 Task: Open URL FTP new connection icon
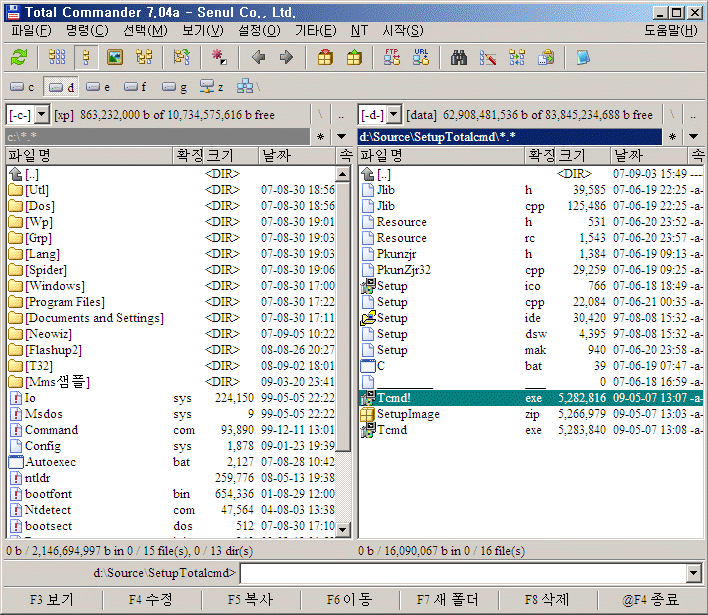click(421, 57)
